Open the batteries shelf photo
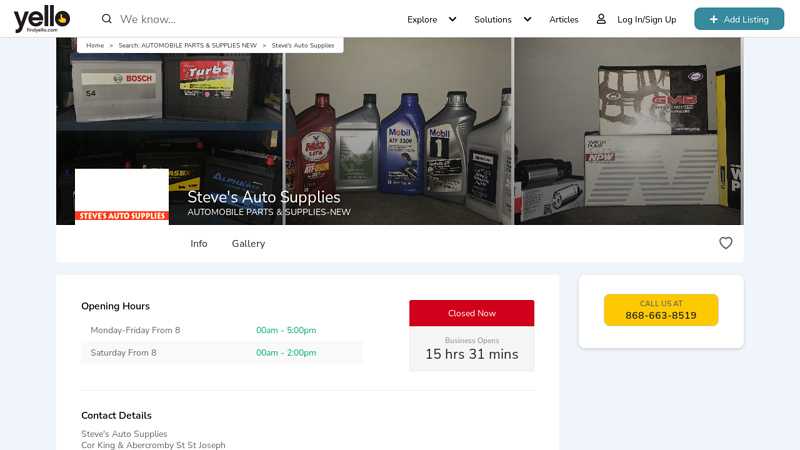800x450 pixels. (x=169, y=131)
